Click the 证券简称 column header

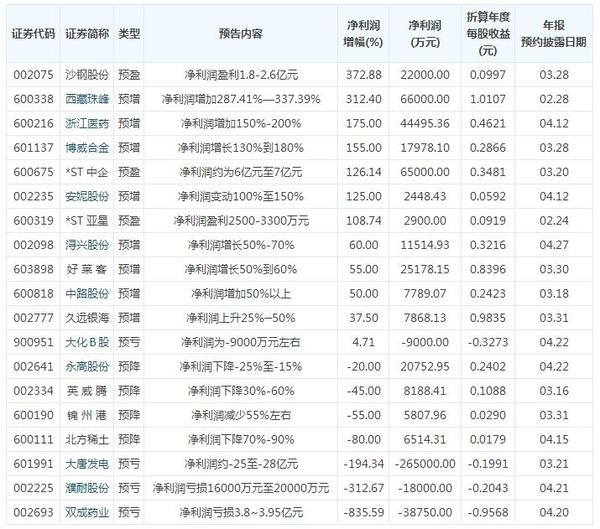point(87,34)
